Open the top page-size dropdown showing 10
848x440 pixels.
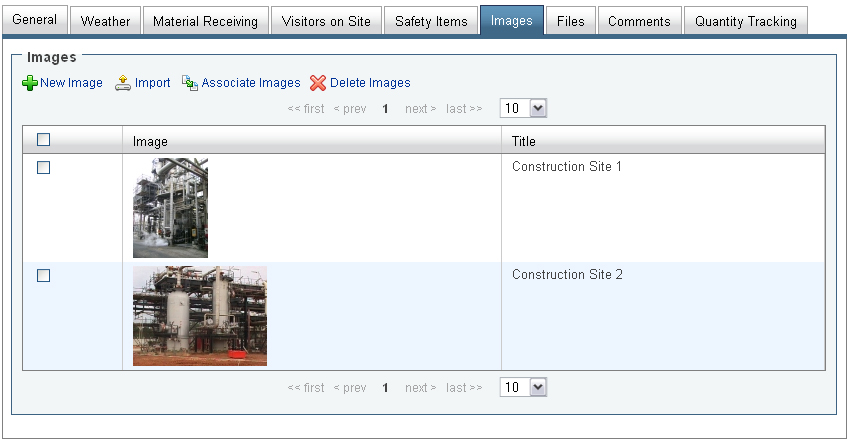(523, 108)
